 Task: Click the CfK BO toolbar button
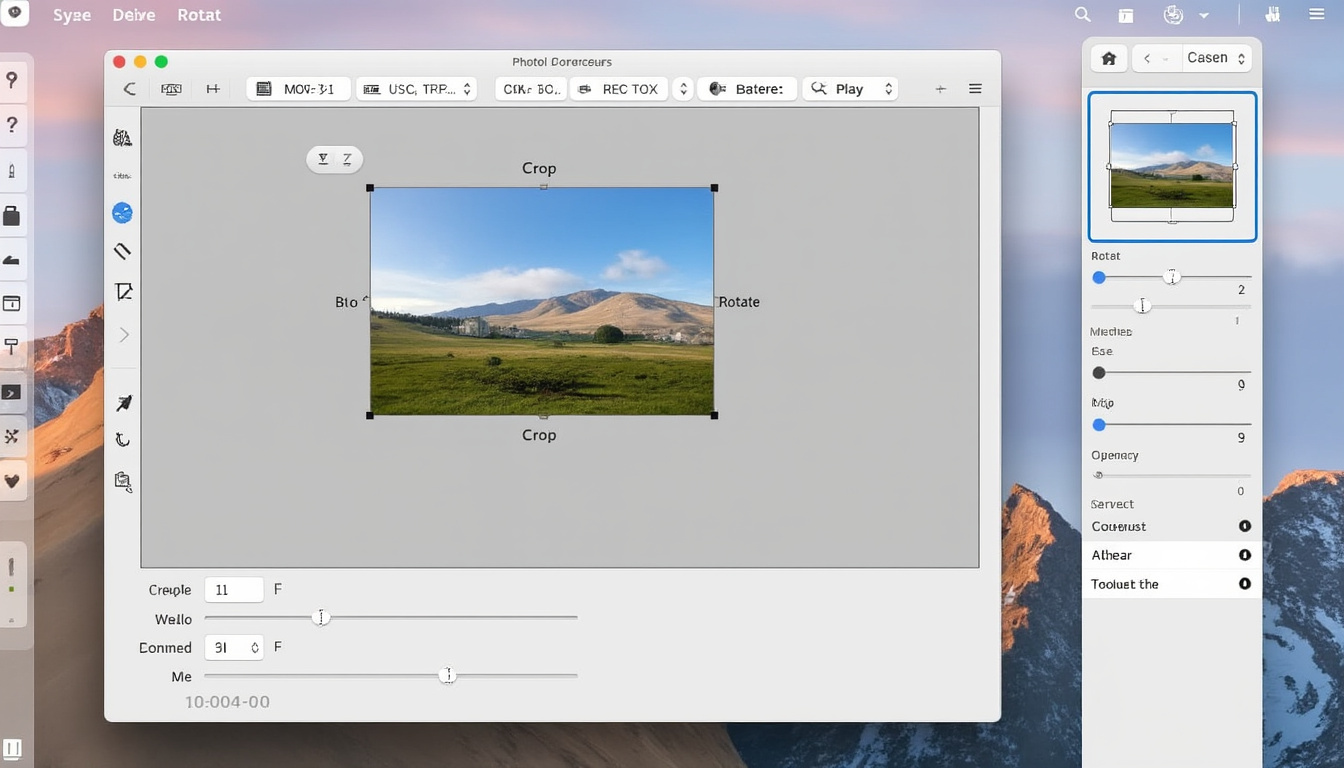click(531, 89)
